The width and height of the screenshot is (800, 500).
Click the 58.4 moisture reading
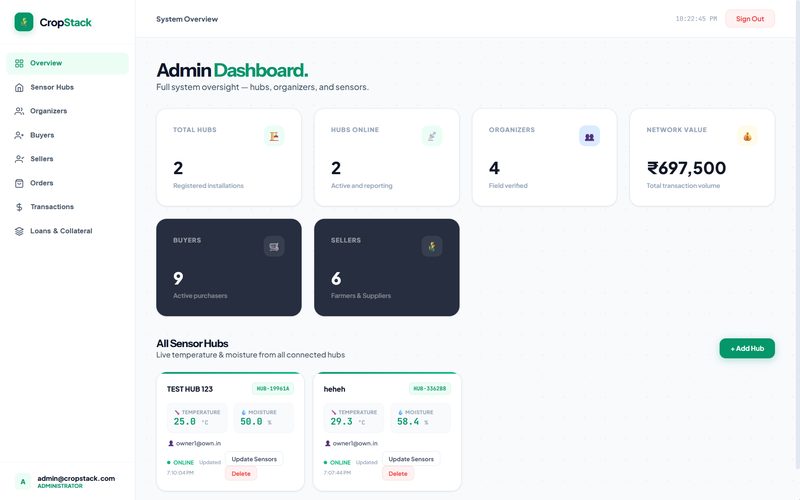[x=408, y=422]
